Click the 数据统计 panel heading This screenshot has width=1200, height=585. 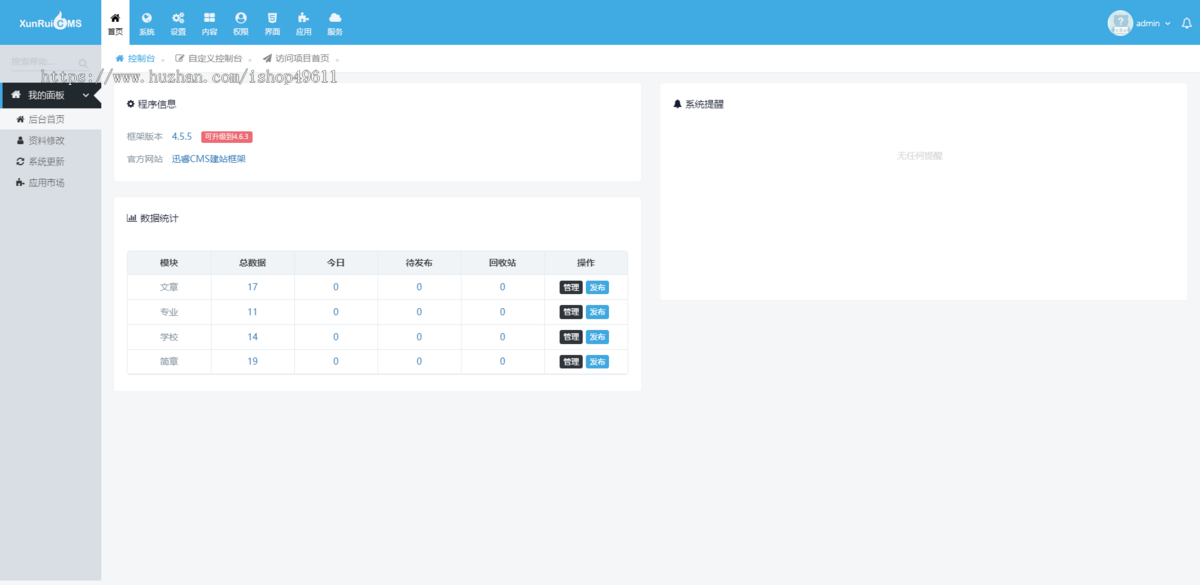click(x=152, y=218)
